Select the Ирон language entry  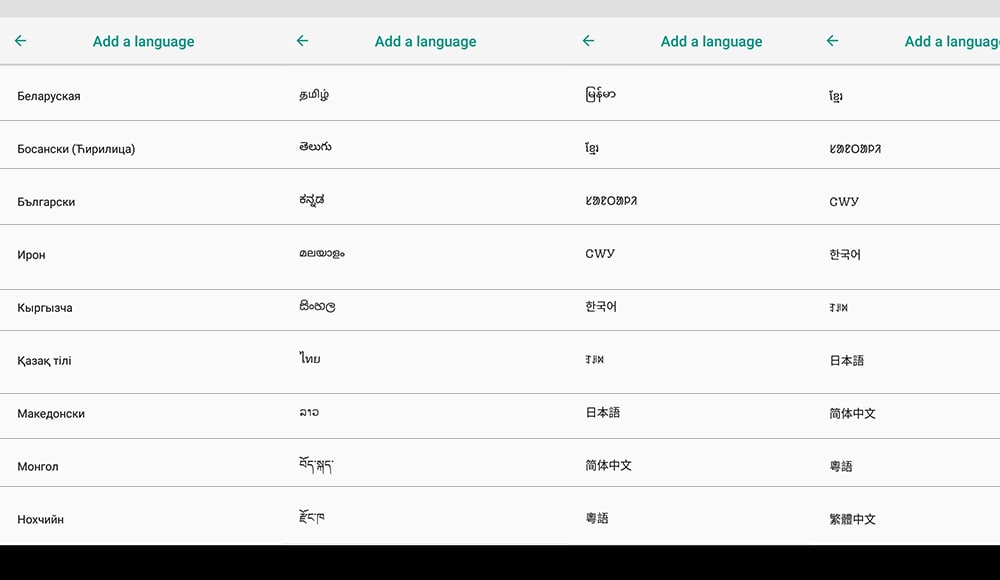point(31,255)
